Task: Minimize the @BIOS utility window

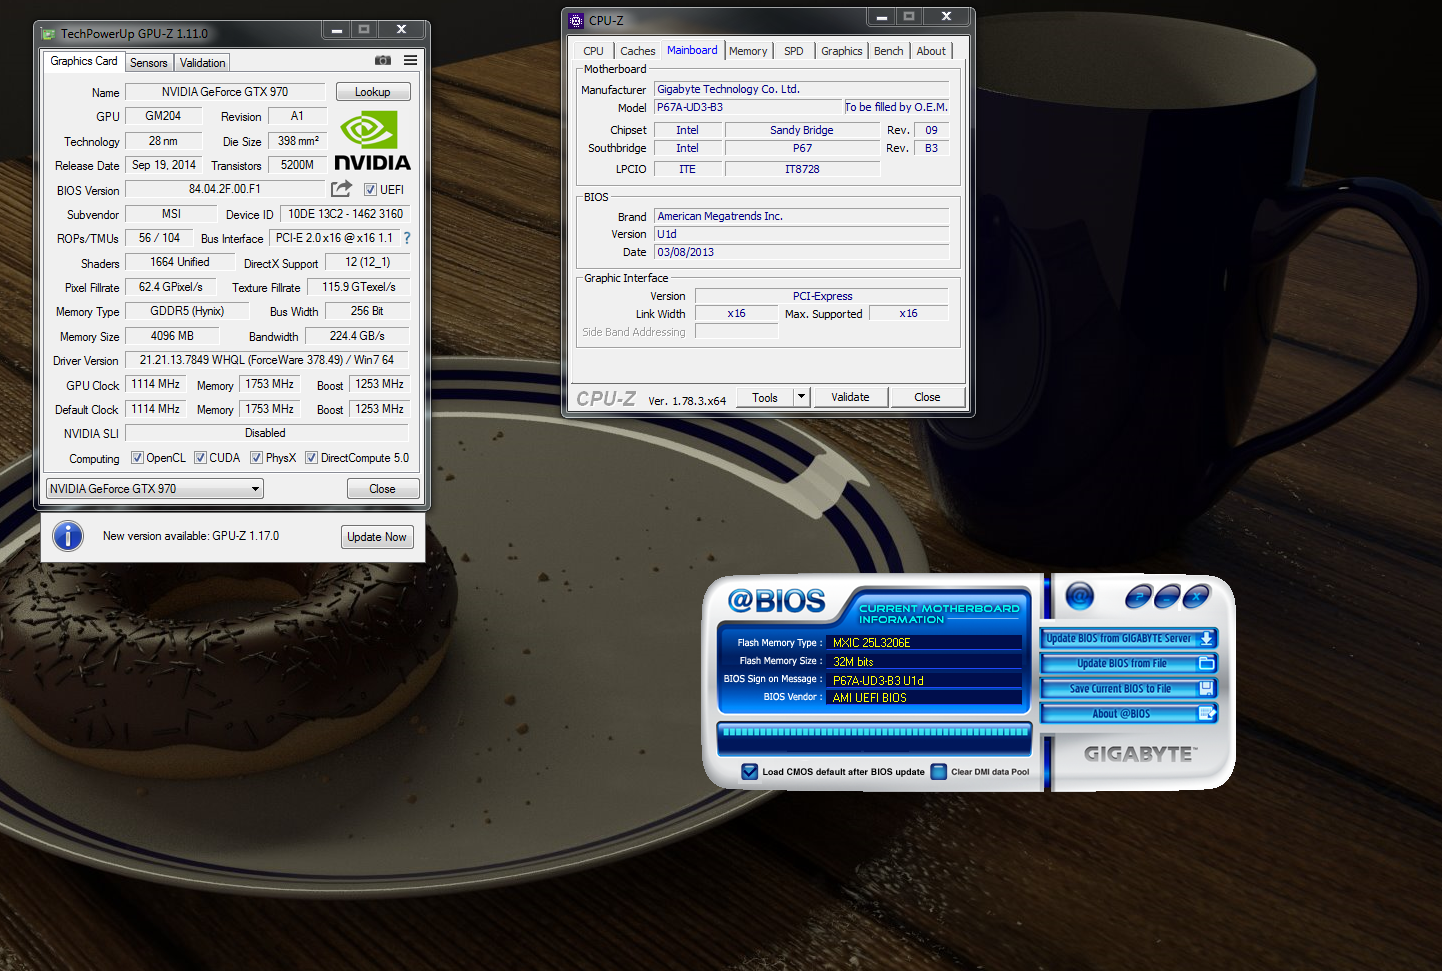Action: click(1167, 598)
